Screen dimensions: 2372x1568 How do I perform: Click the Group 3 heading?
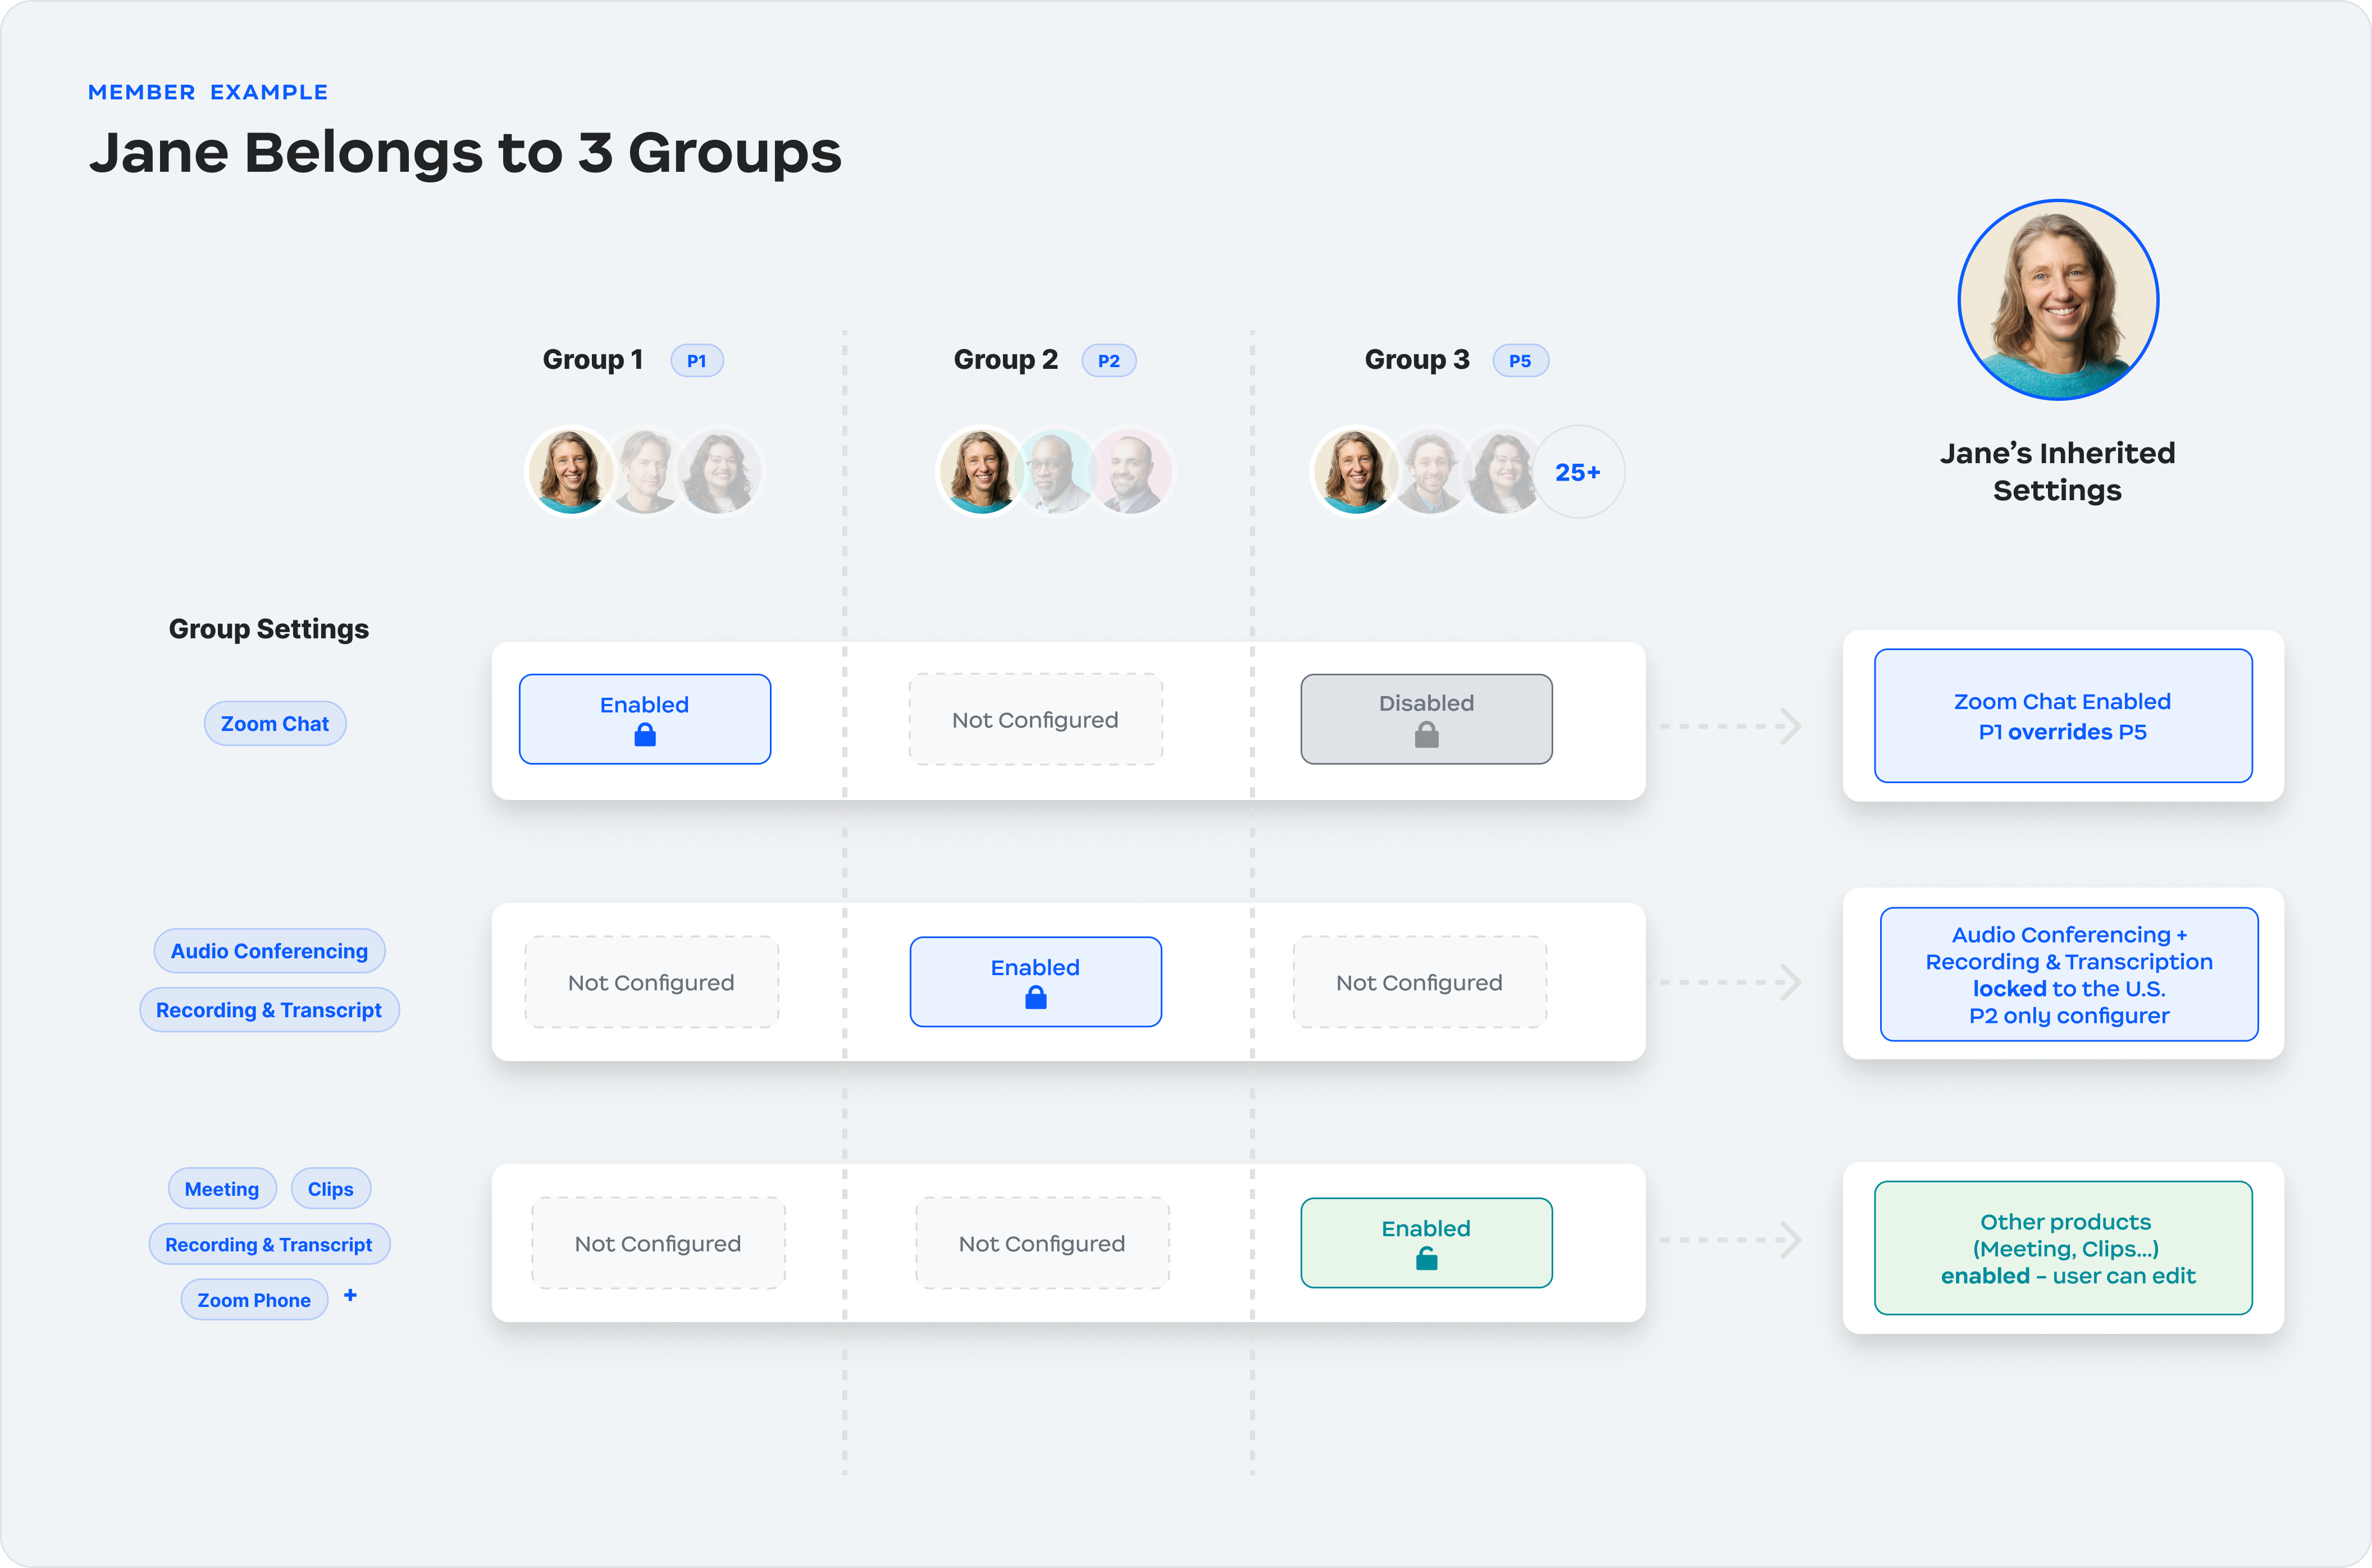coord(1417,360)
